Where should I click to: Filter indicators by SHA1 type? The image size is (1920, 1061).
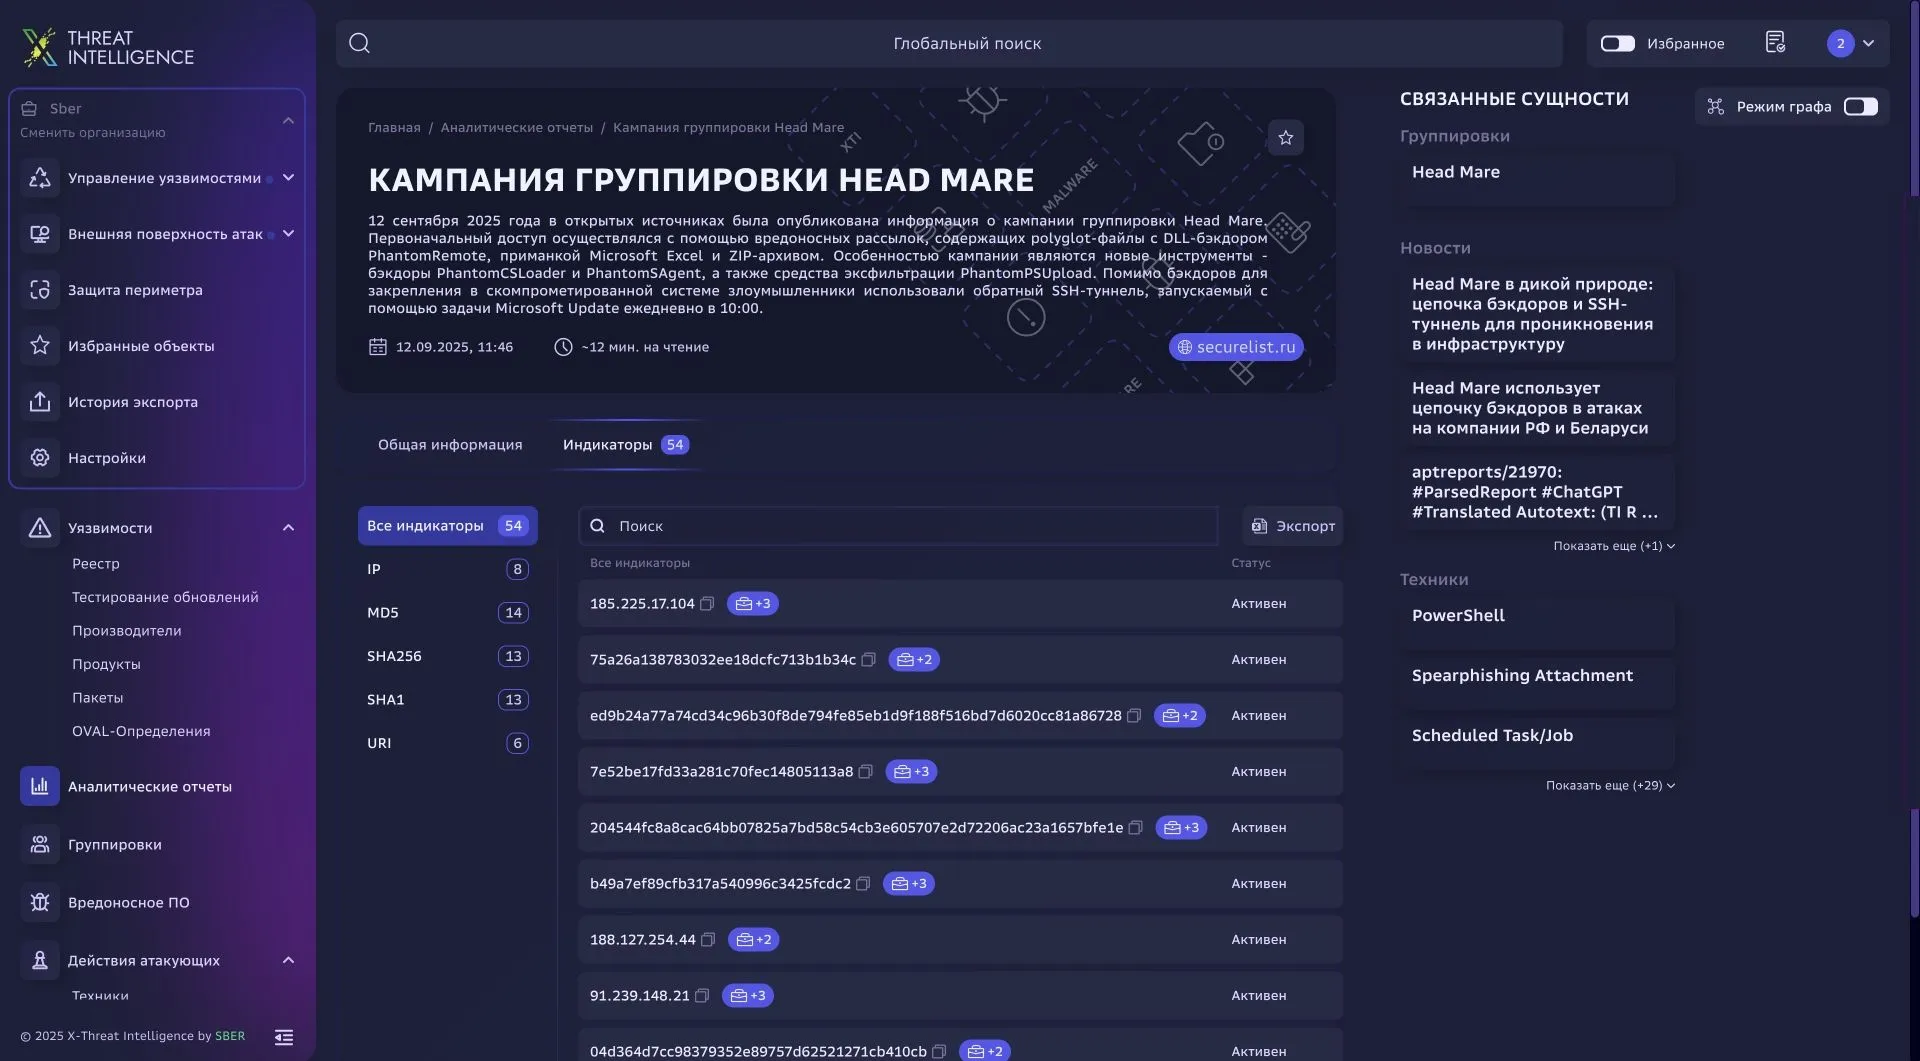447,700
